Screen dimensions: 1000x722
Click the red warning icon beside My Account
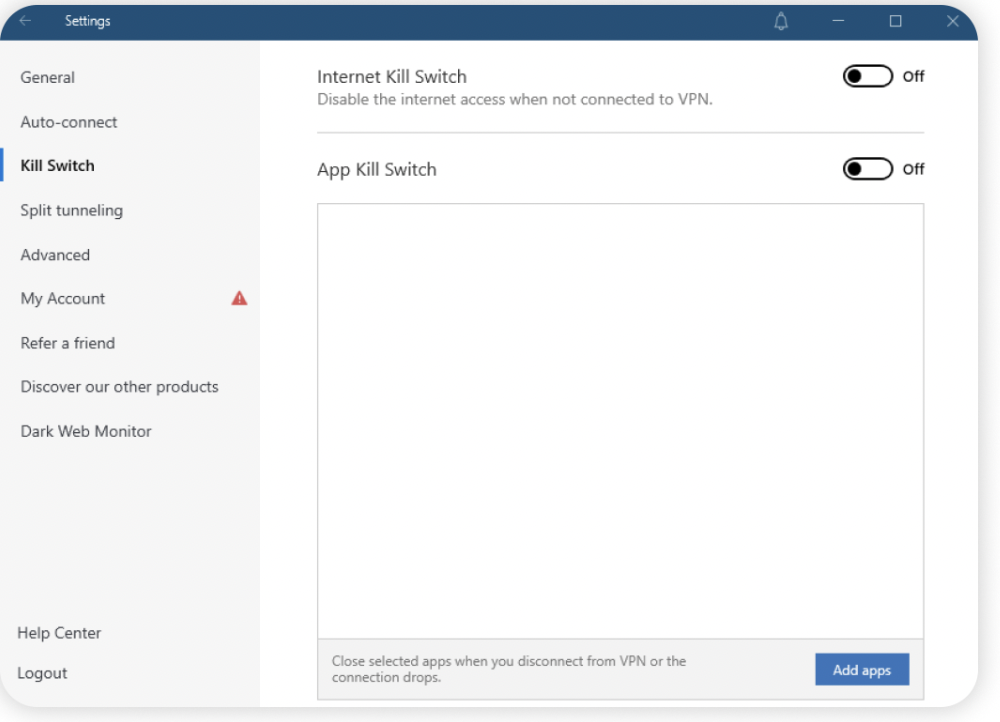tap(239, 298)
